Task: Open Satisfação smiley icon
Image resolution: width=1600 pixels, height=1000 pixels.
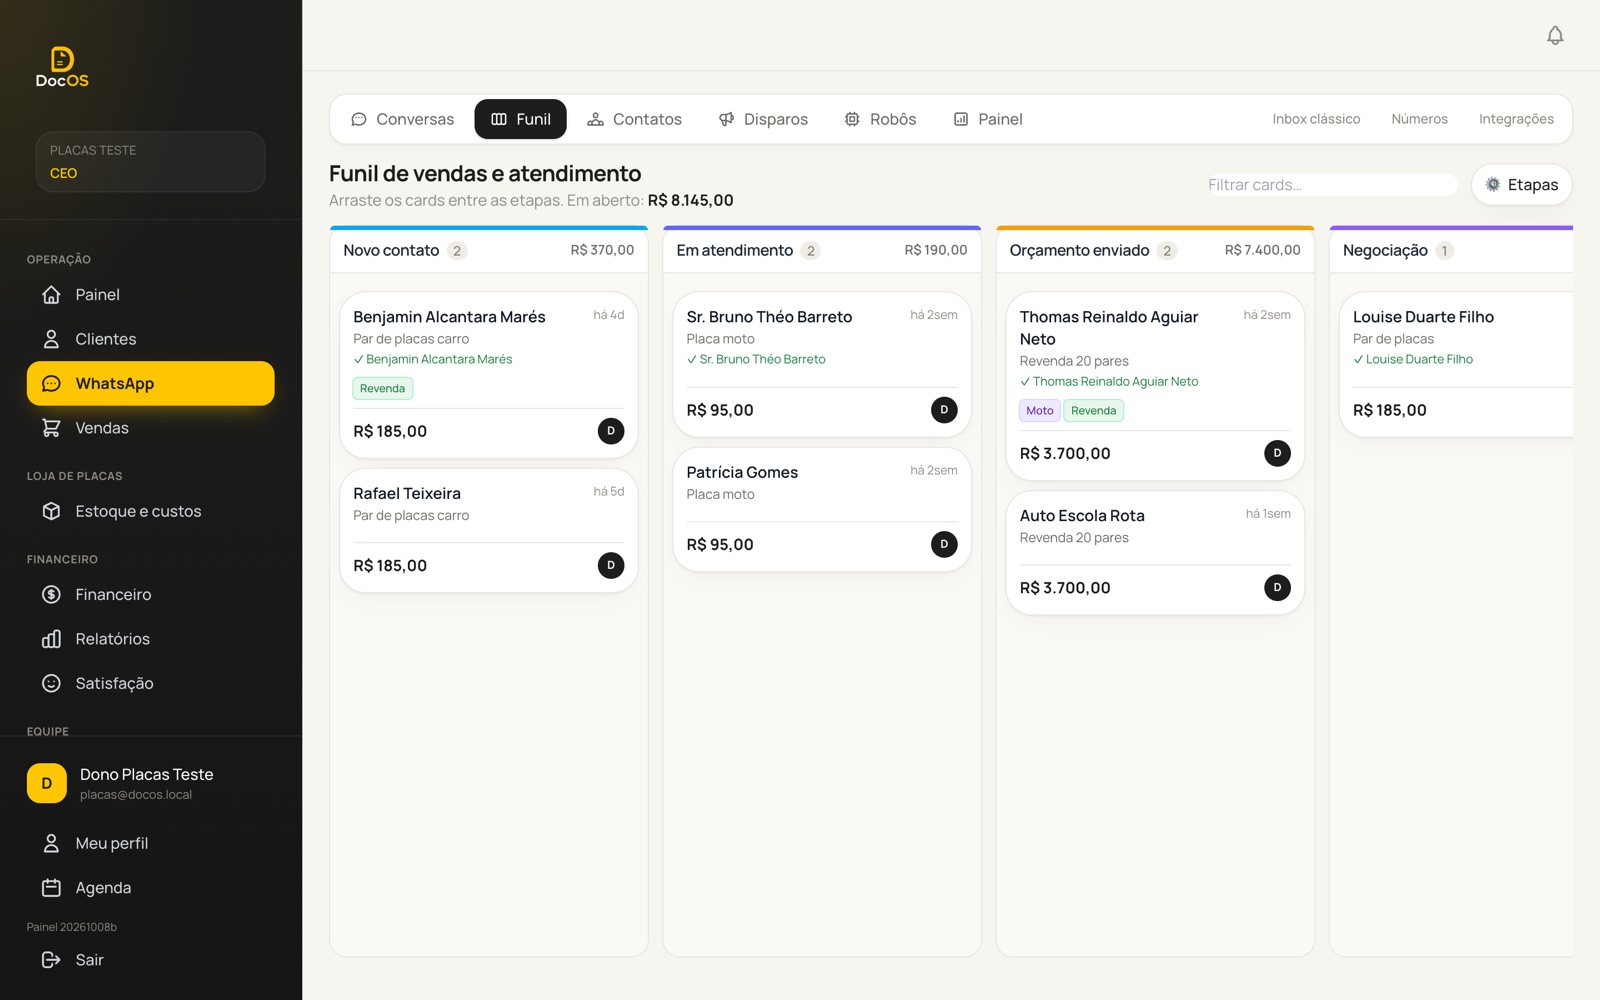Action: [51, 683]
